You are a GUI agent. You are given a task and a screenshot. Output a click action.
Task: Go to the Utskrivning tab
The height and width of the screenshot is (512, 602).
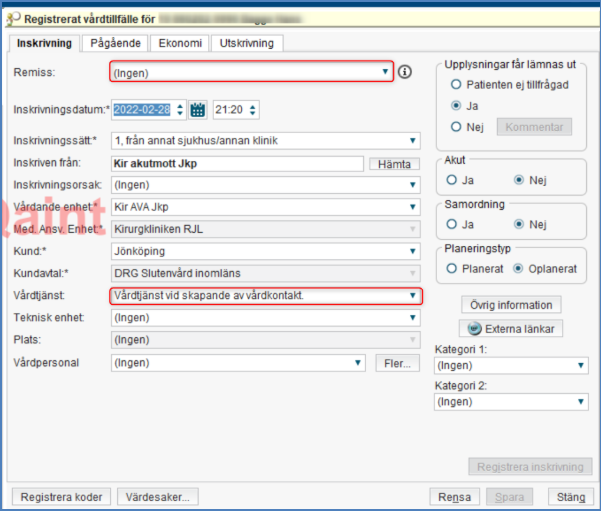click(247, 43)
